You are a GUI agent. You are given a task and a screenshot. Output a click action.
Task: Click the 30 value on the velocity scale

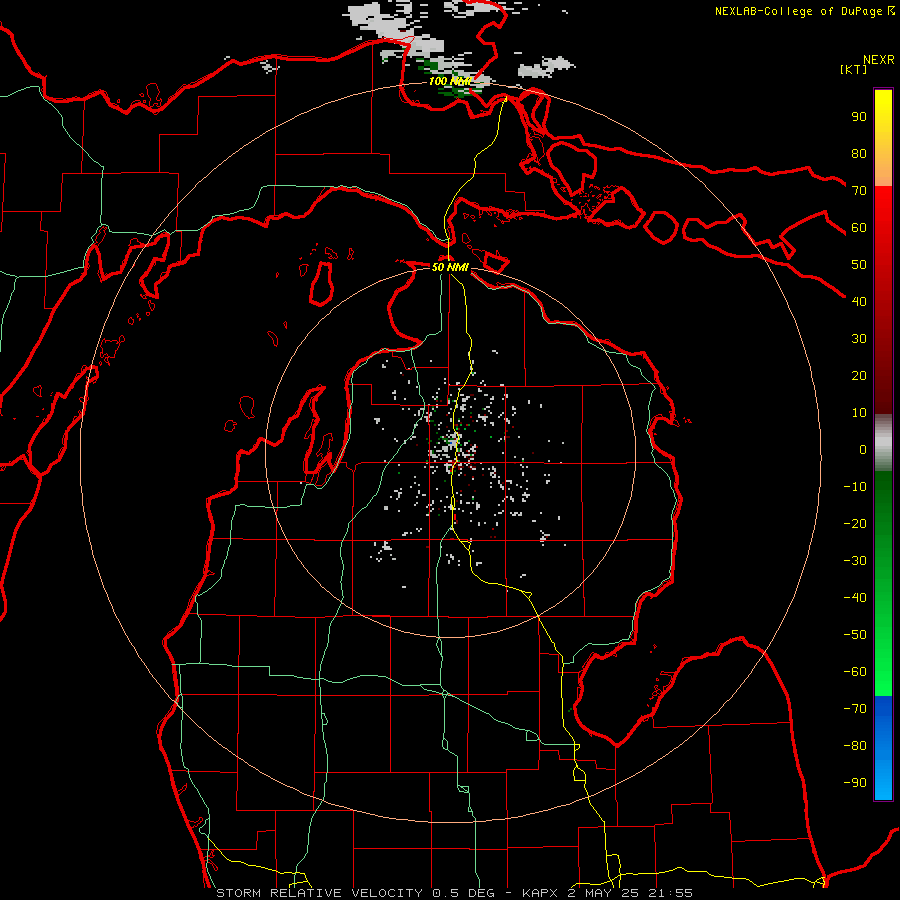(859, 339)
